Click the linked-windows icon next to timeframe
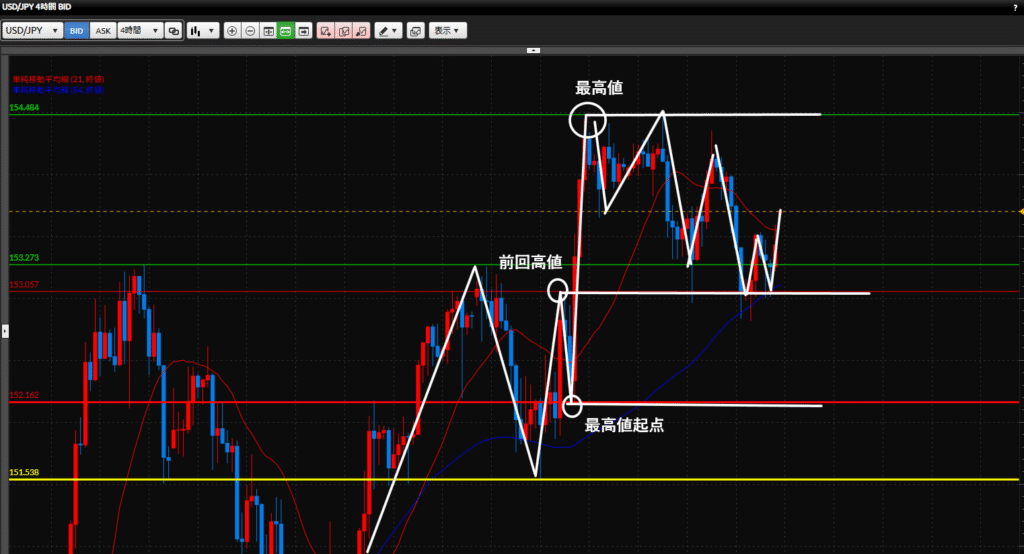Screen dimensions: 1024x554 tap(174, 31)
